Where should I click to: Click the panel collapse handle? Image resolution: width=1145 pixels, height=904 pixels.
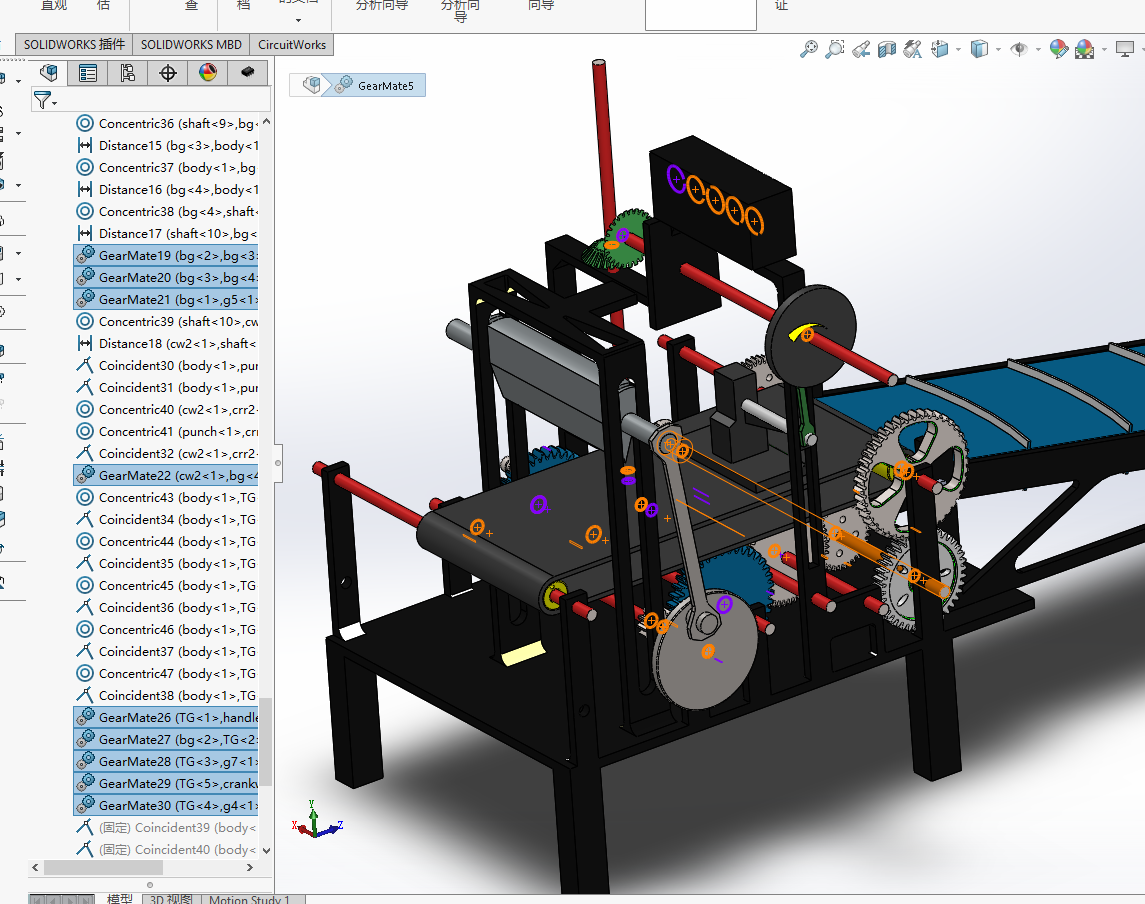[x=277, y=463]
